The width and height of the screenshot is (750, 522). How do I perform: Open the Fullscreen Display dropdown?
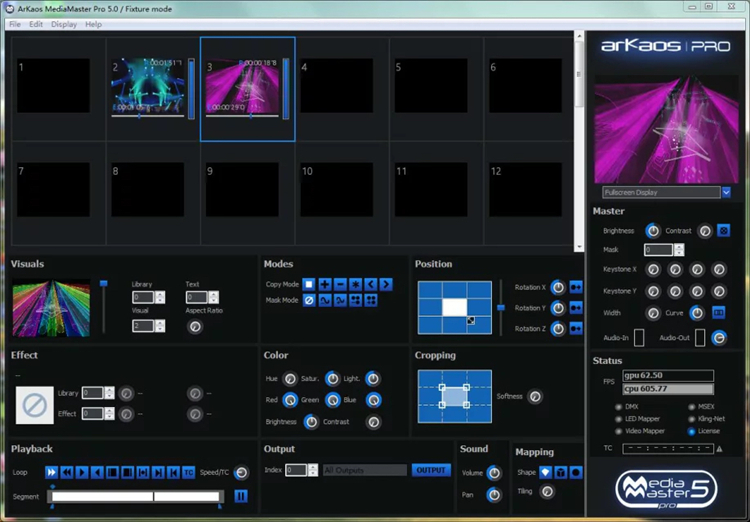click(x=726, y=192)
